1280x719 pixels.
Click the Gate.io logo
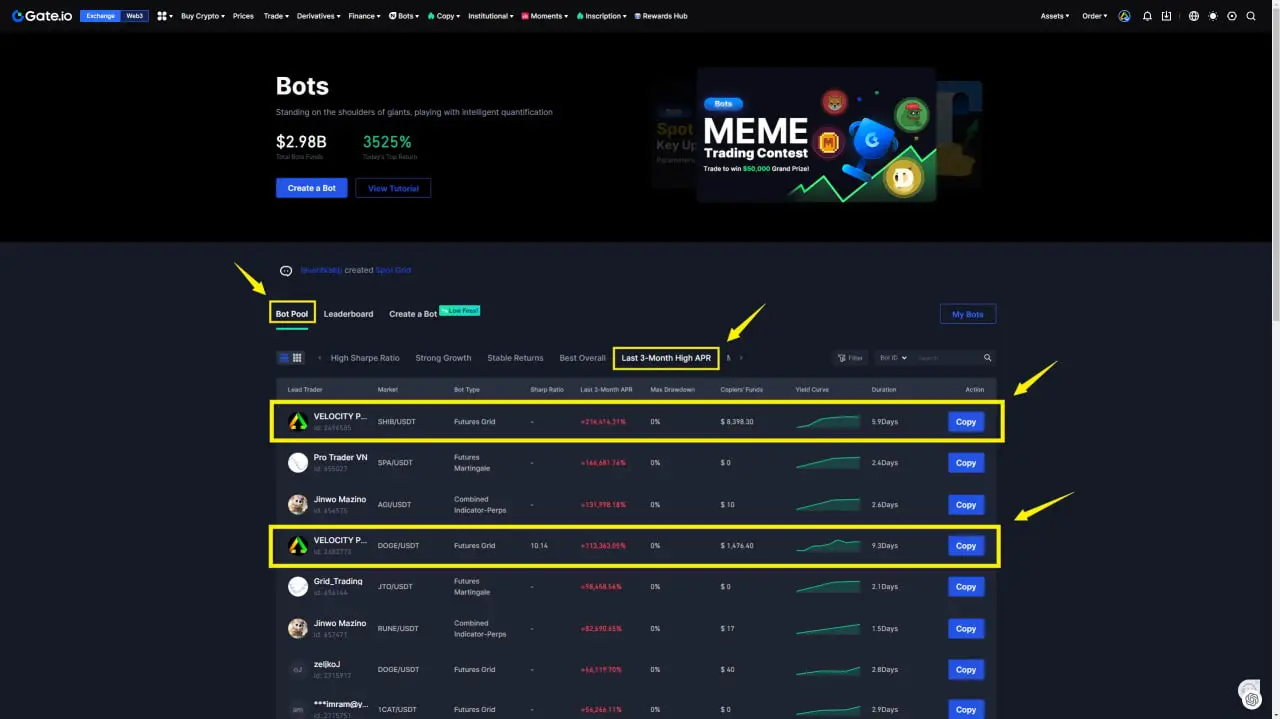tap(42, 16)
